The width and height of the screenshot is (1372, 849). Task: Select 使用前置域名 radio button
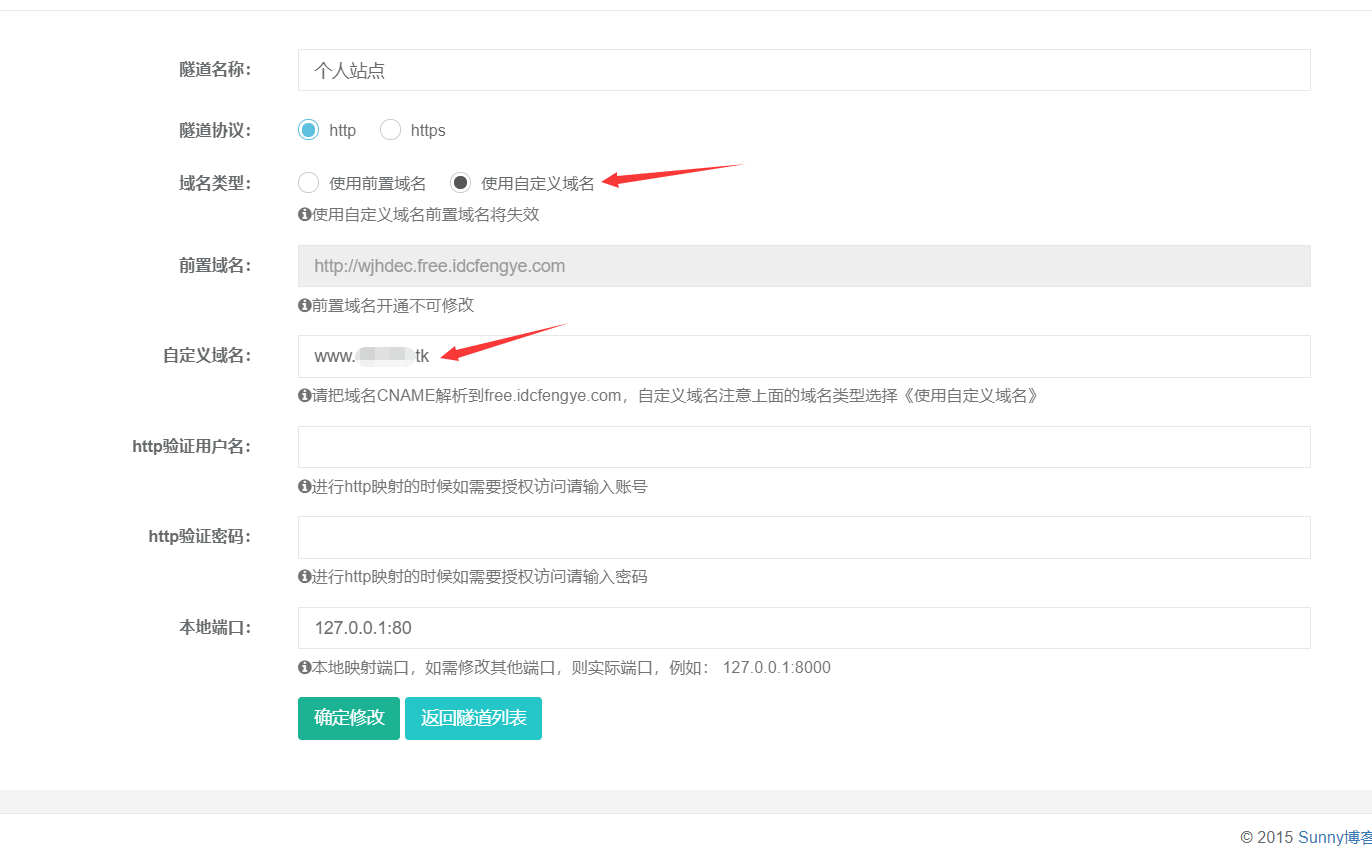[309, 183]
